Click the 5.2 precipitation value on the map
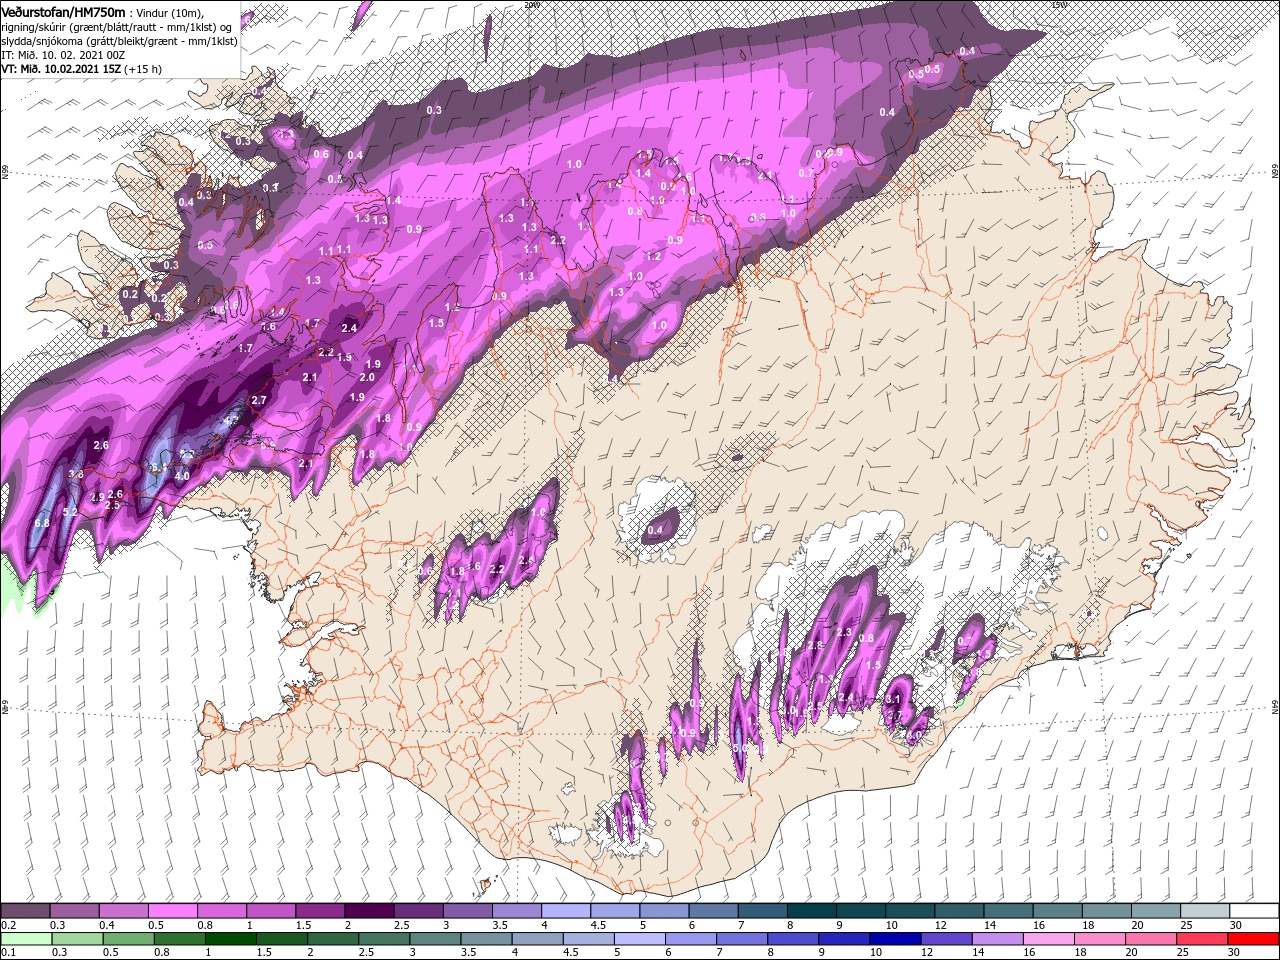The image size is (1280, 960). [x=70, y=512]
